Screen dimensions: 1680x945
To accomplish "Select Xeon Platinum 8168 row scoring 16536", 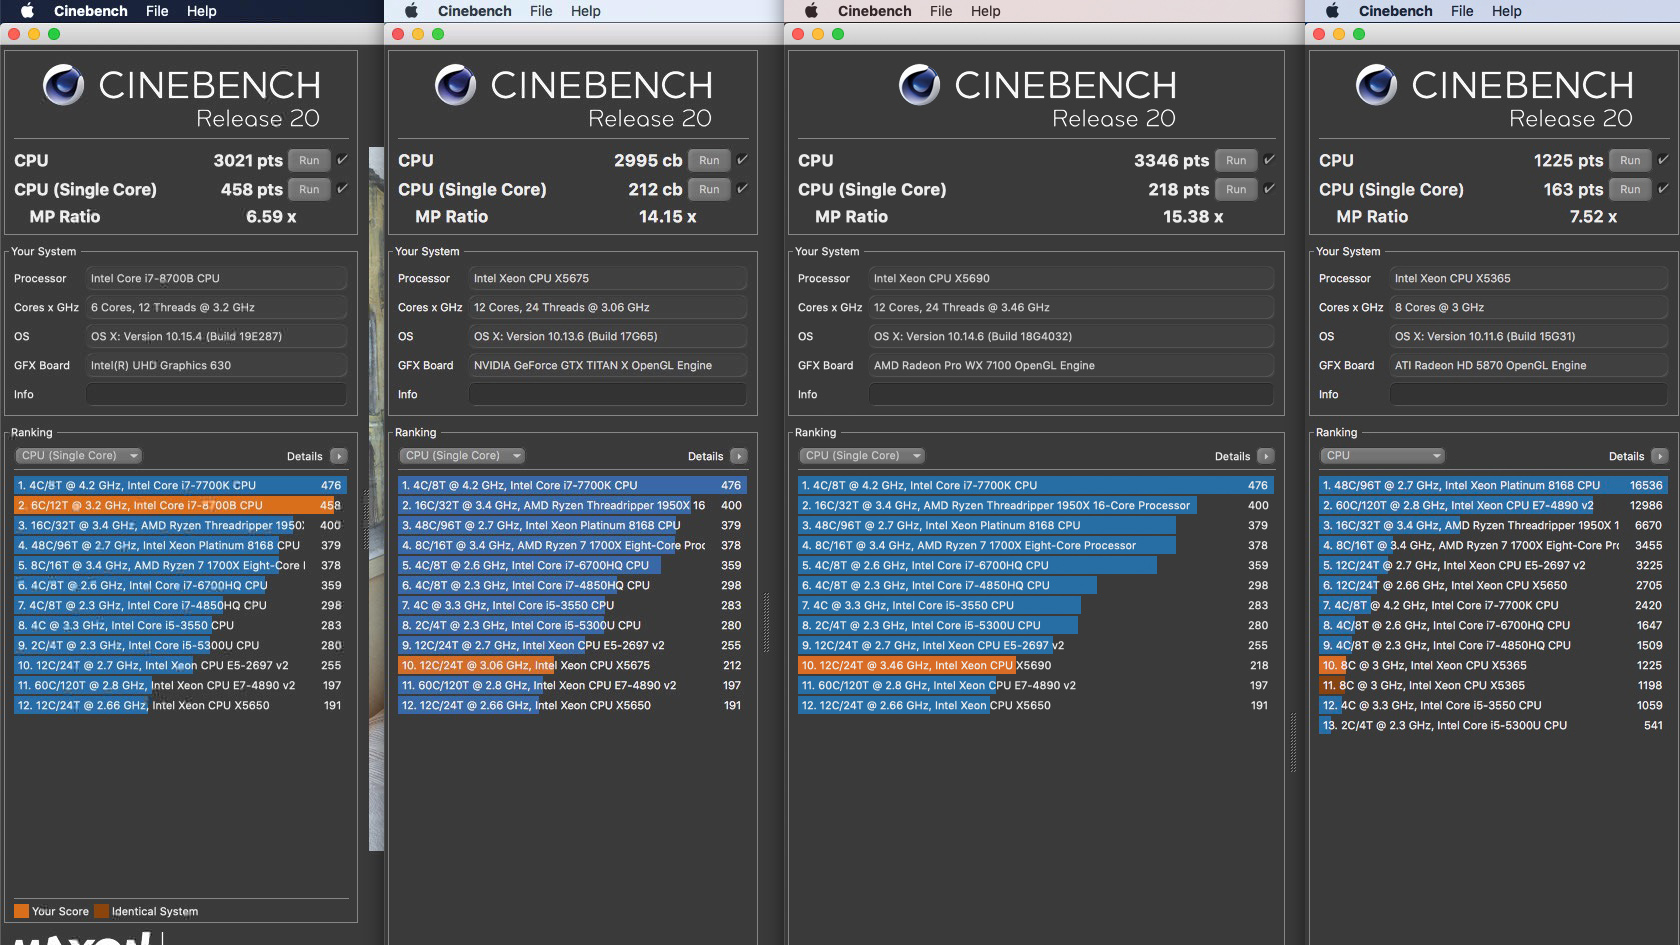I will click(x=1493, y=485).
